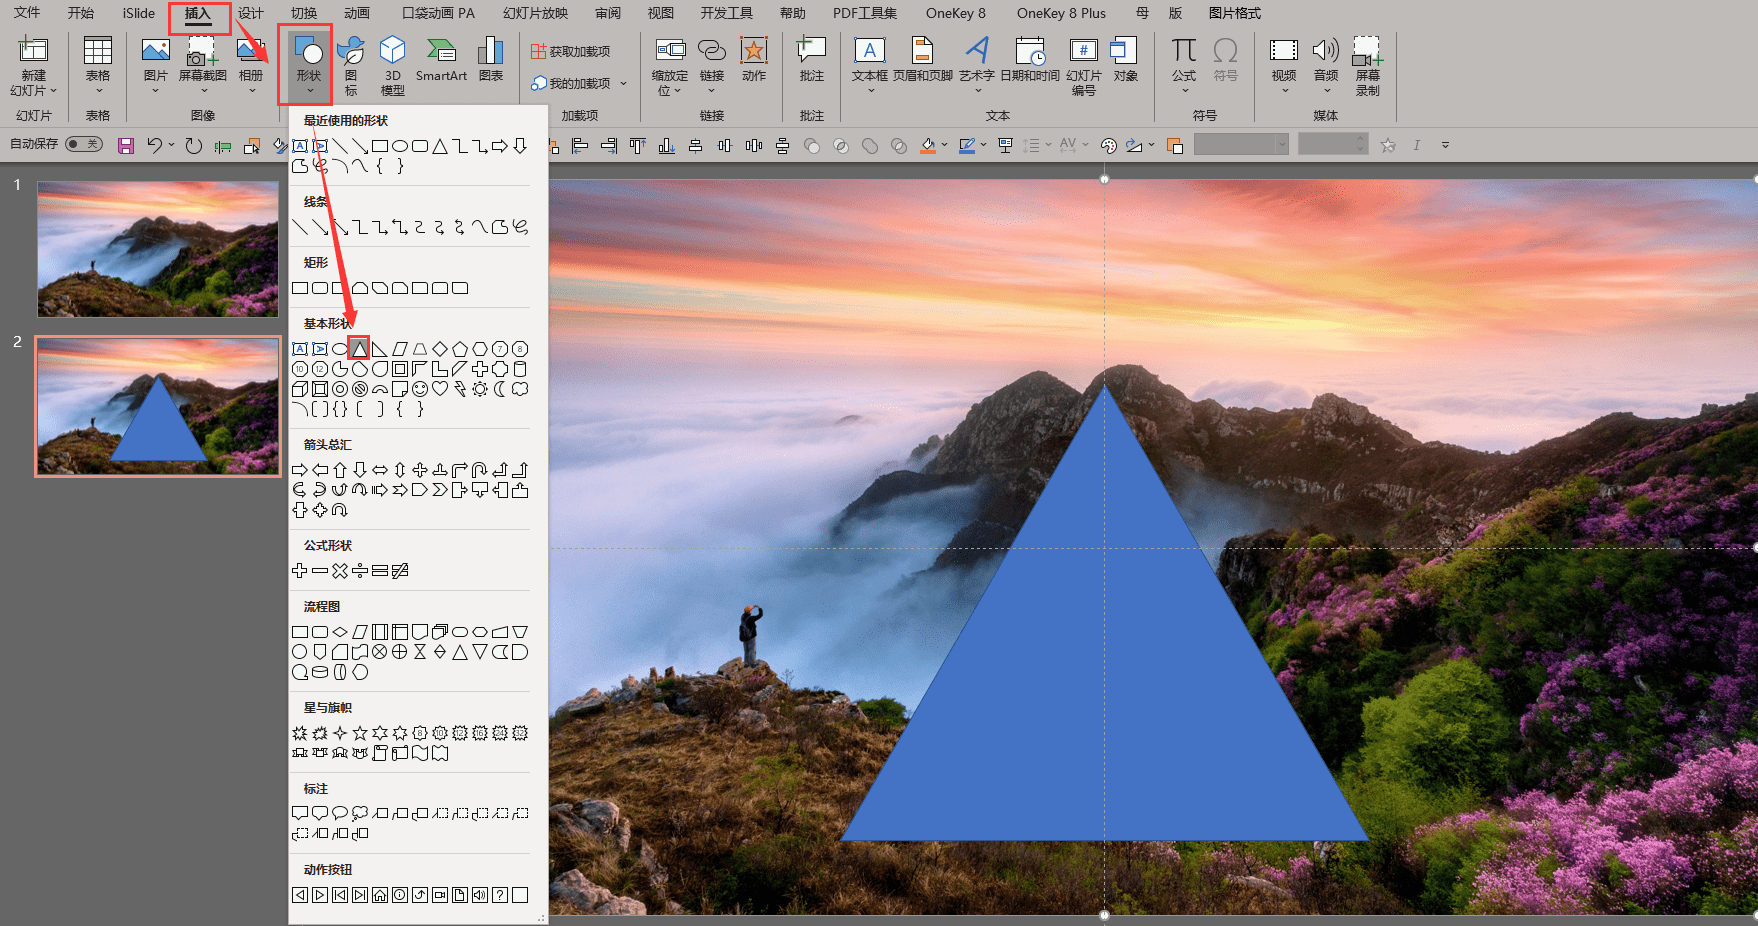Choose the not-equal formula shape
The width and height of the screenshot is (1758, 926).
[400, 571]
